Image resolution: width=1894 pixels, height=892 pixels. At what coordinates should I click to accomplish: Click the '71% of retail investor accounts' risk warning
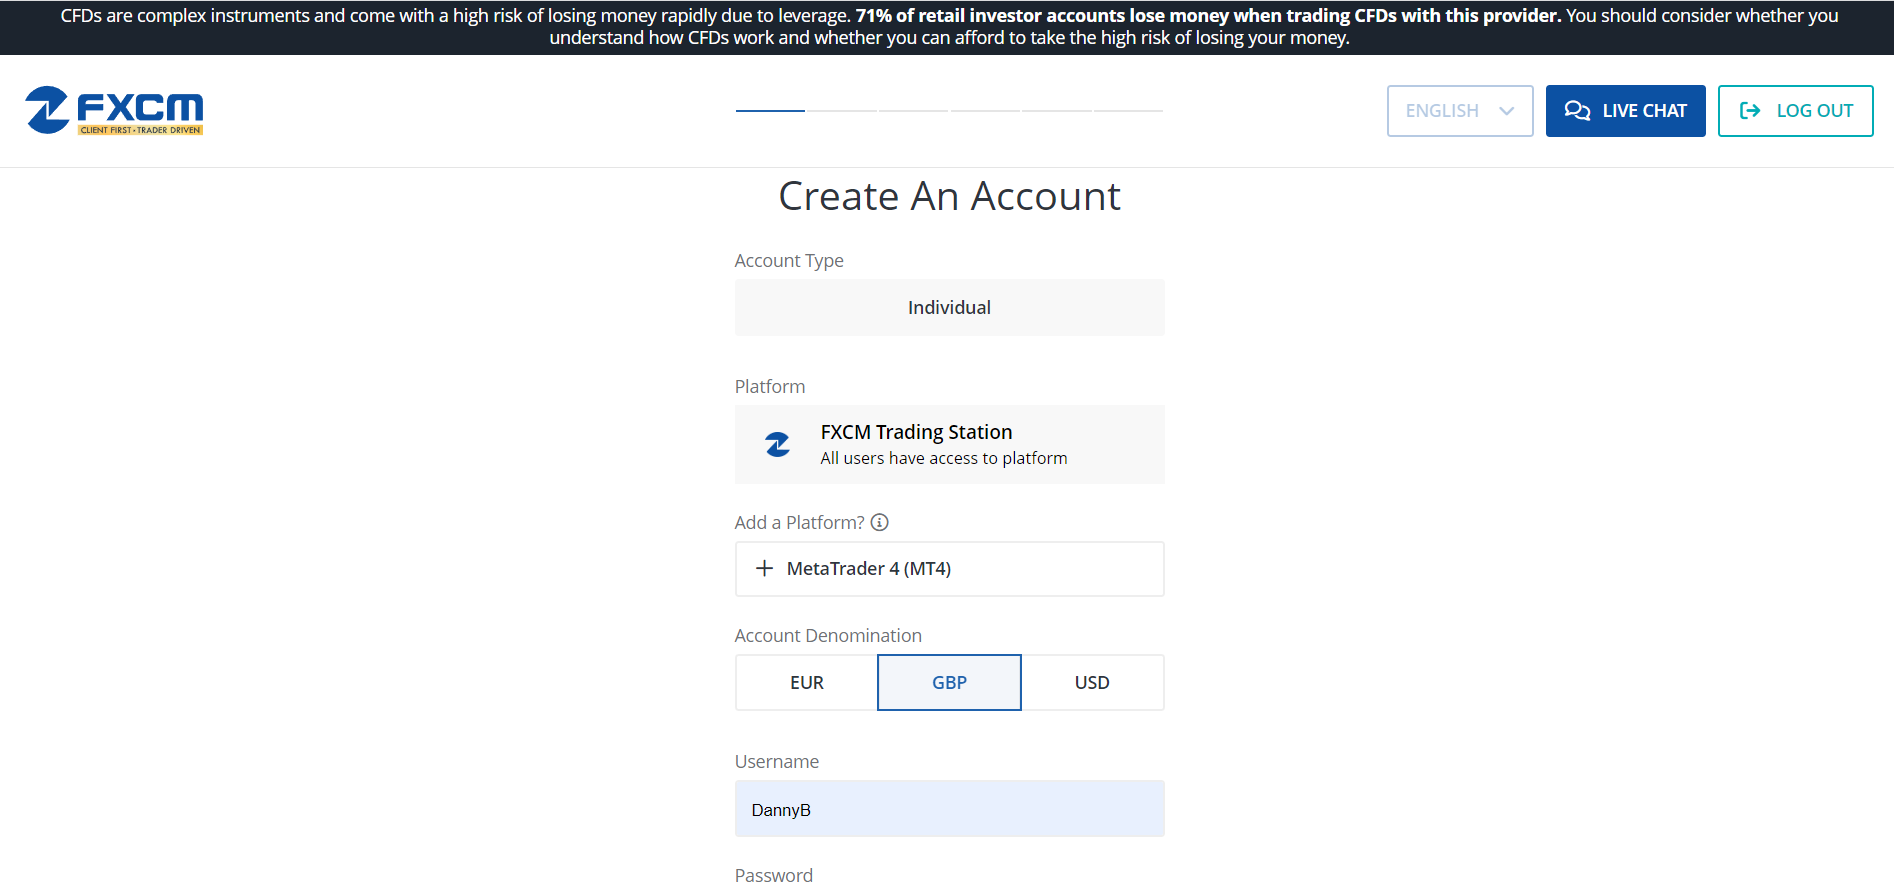pyautogui.click(x=1208, y=16)
